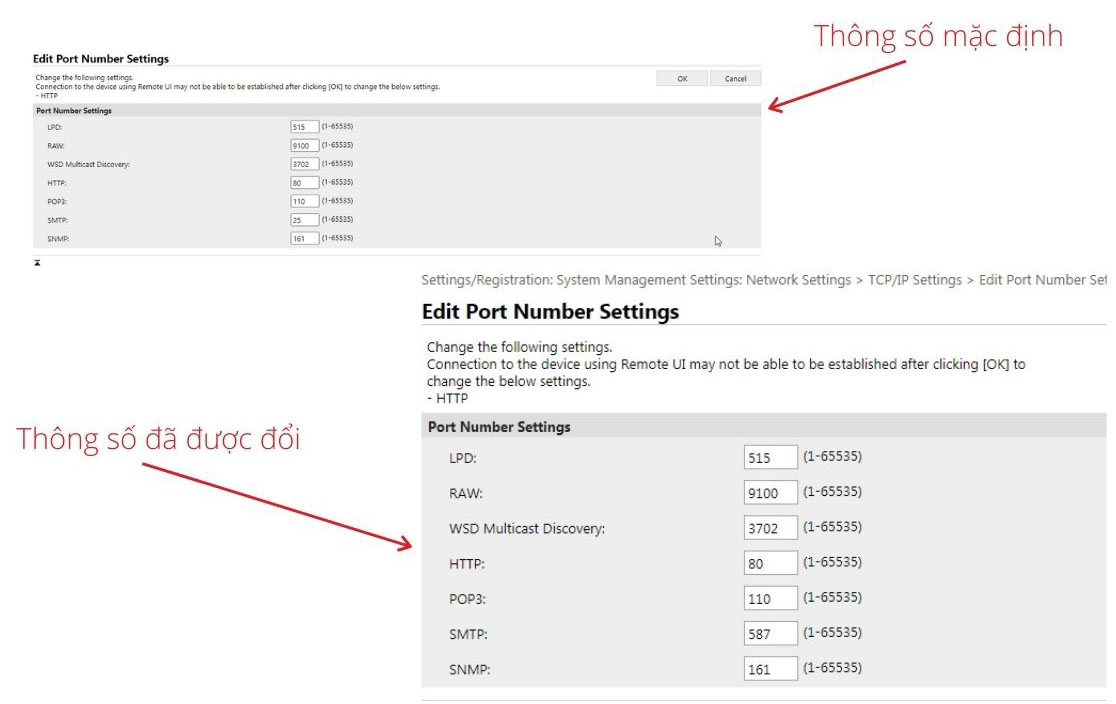This screenshot has width=1116, height=704.
Task: Click the Cancel button
Action: (735, 79)
